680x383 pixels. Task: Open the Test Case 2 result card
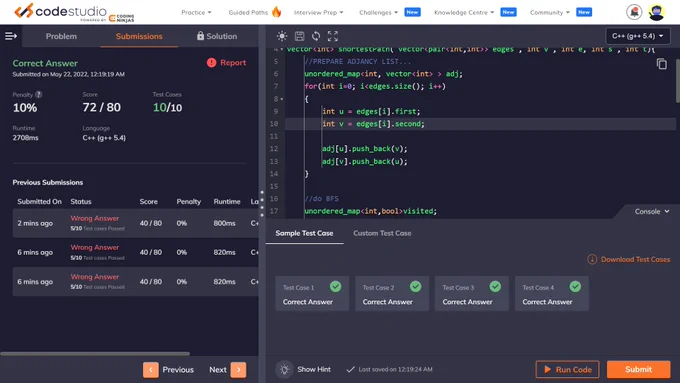click(x=392, y=294)
